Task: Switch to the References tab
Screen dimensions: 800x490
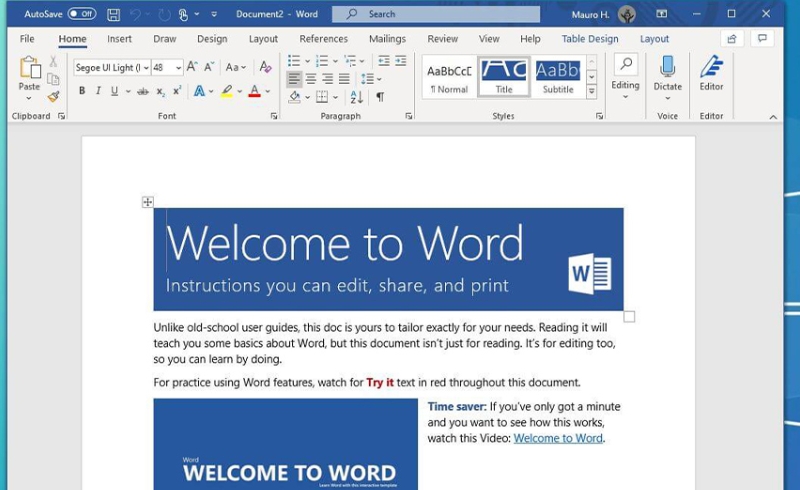Action: tap(323, 39)
